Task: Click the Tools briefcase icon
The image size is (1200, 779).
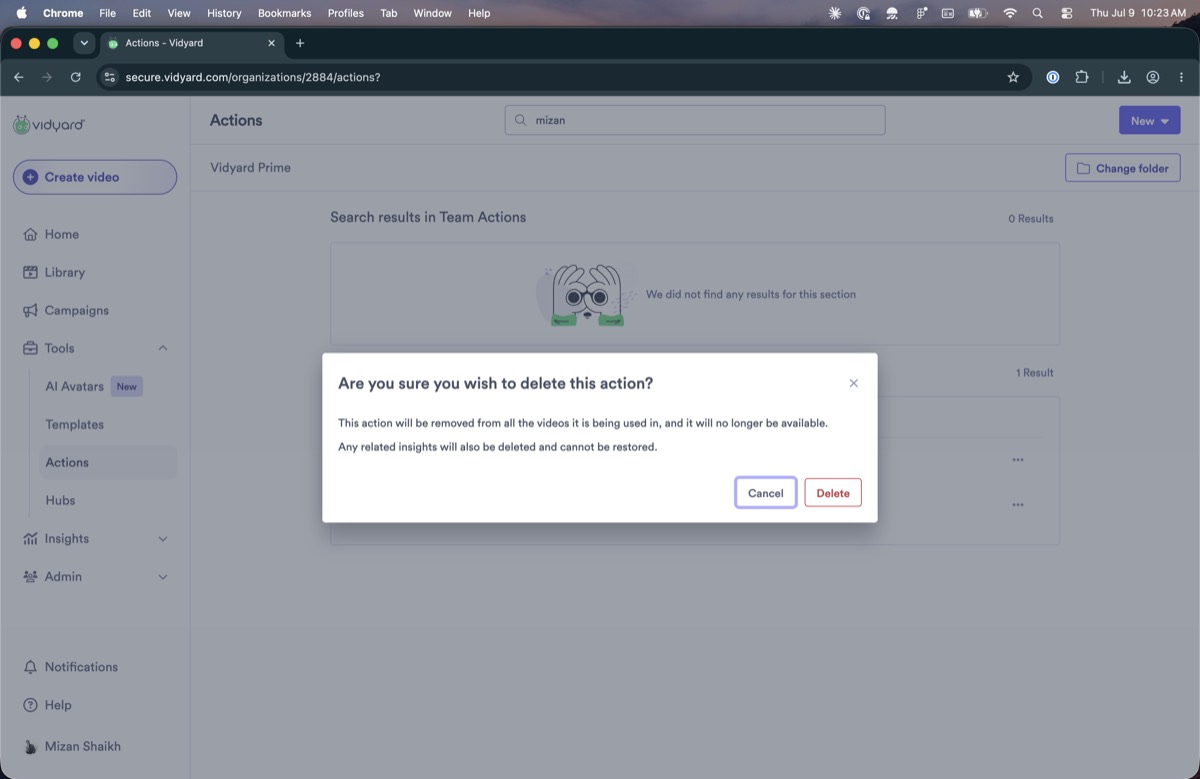Action: click(30, 348)
